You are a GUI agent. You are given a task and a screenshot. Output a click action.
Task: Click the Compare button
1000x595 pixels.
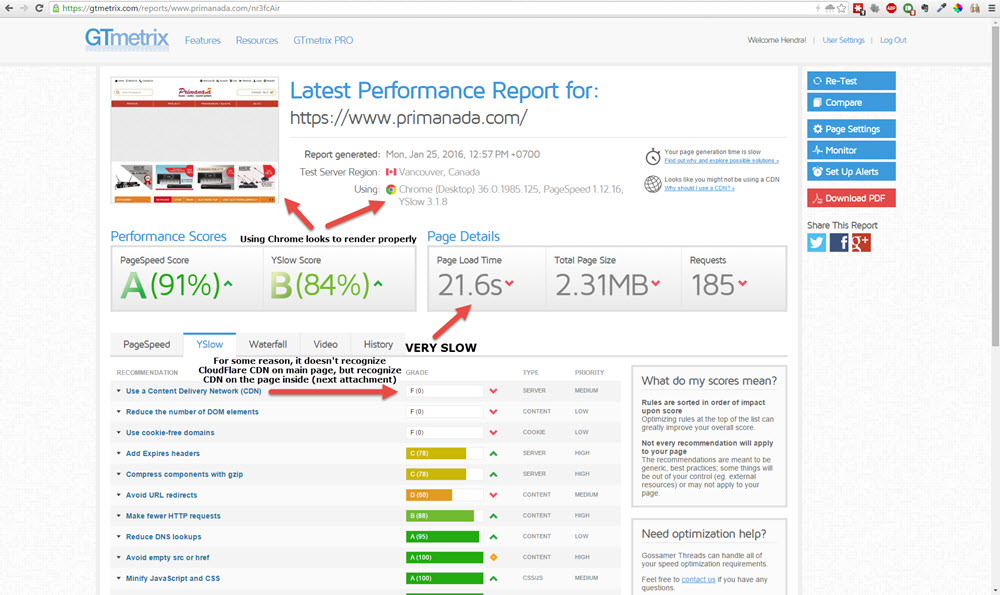pyautogui.click(x=851, y=103)
